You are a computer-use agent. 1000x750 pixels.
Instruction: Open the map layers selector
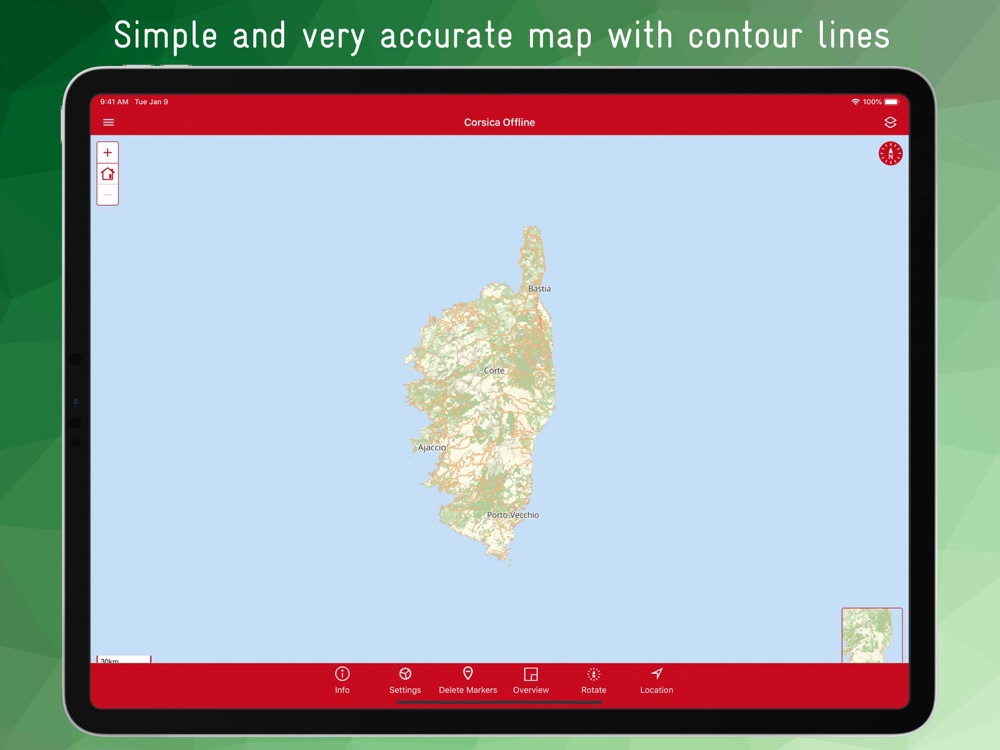(890, 122)
